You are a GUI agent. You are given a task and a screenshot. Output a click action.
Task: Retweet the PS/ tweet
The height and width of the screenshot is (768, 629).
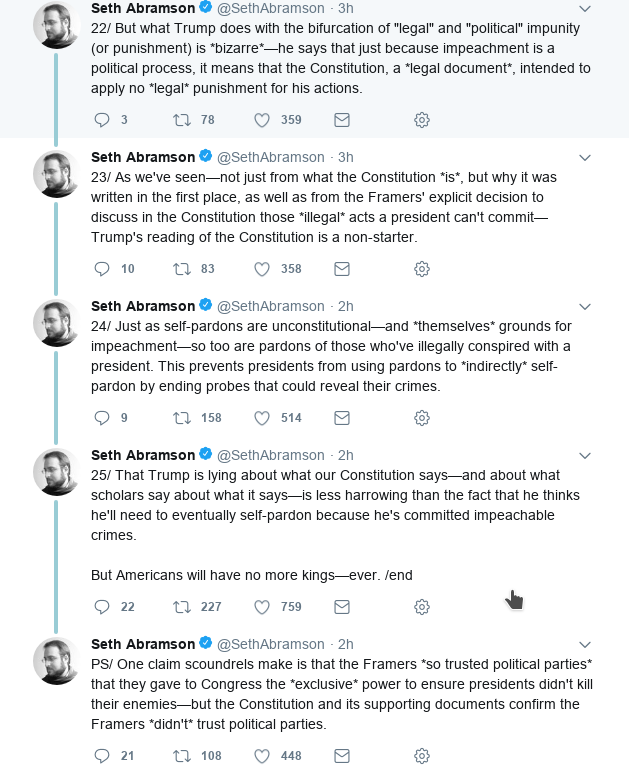tap(182, 756)
